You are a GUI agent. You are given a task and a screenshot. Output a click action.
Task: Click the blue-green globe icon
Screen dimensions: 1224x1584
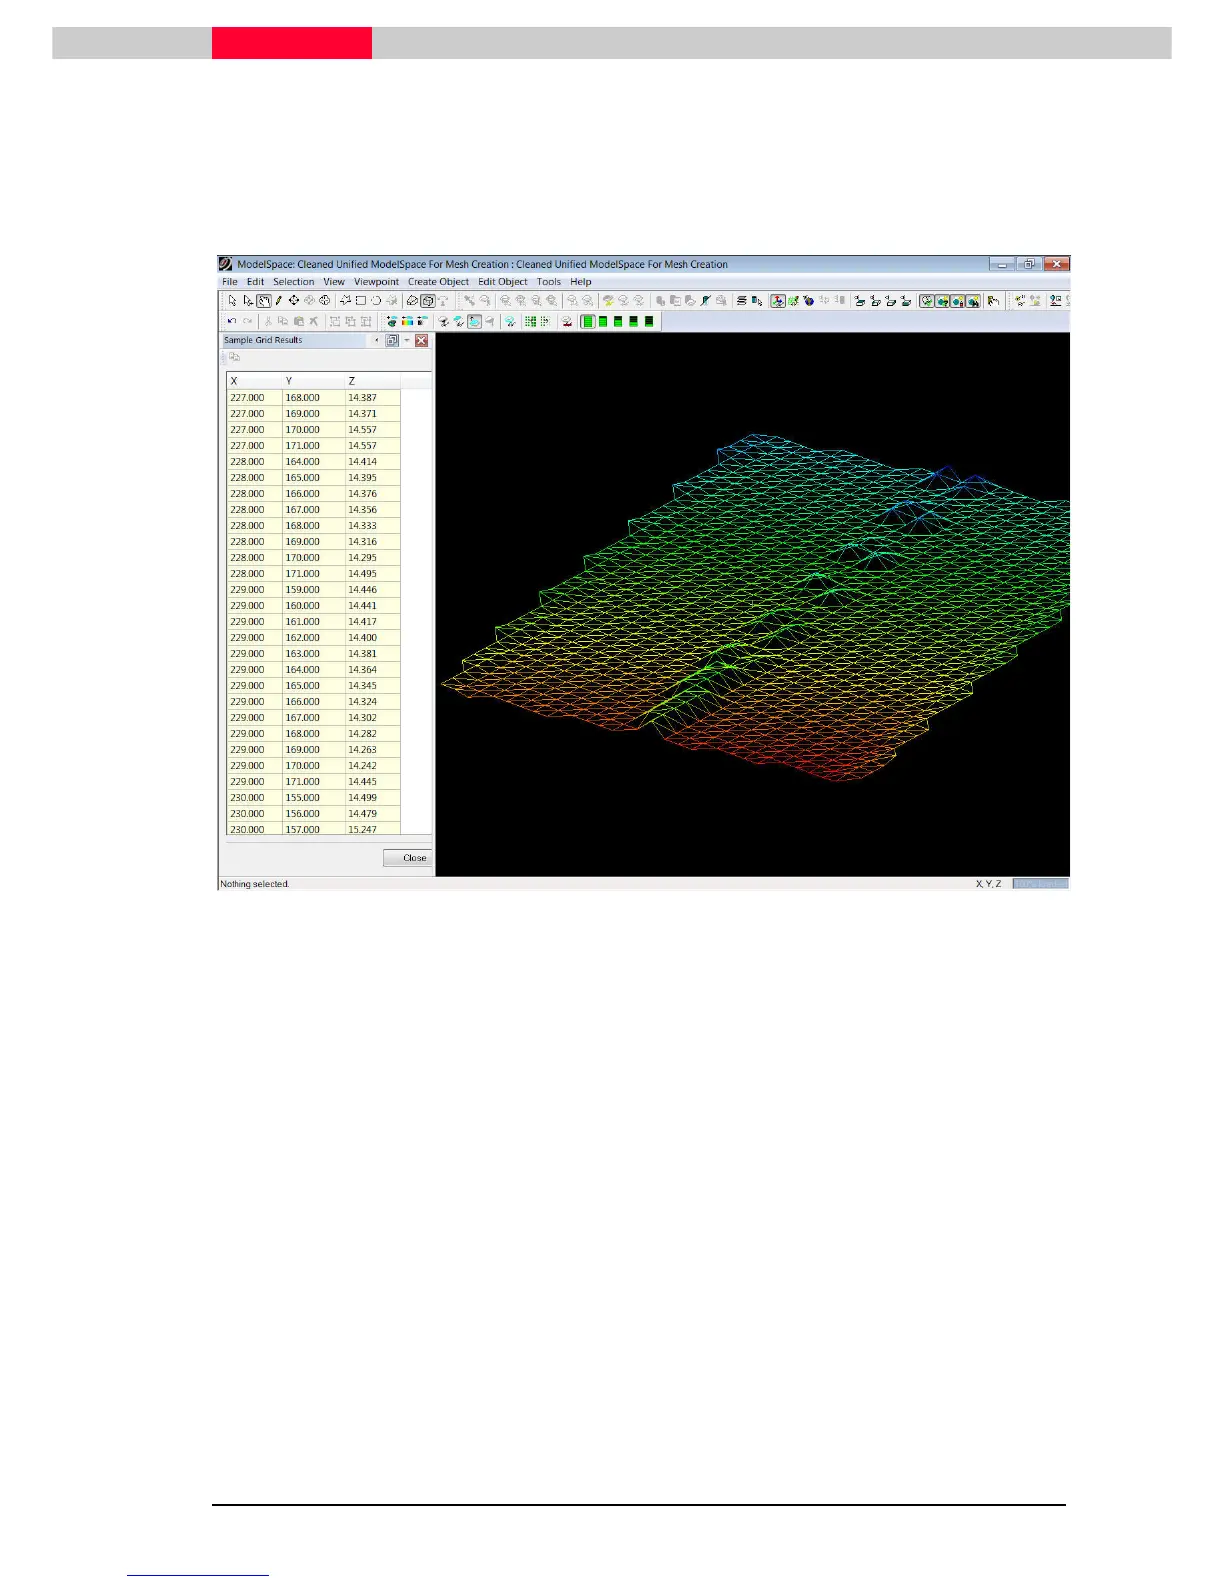click(808, 300)
